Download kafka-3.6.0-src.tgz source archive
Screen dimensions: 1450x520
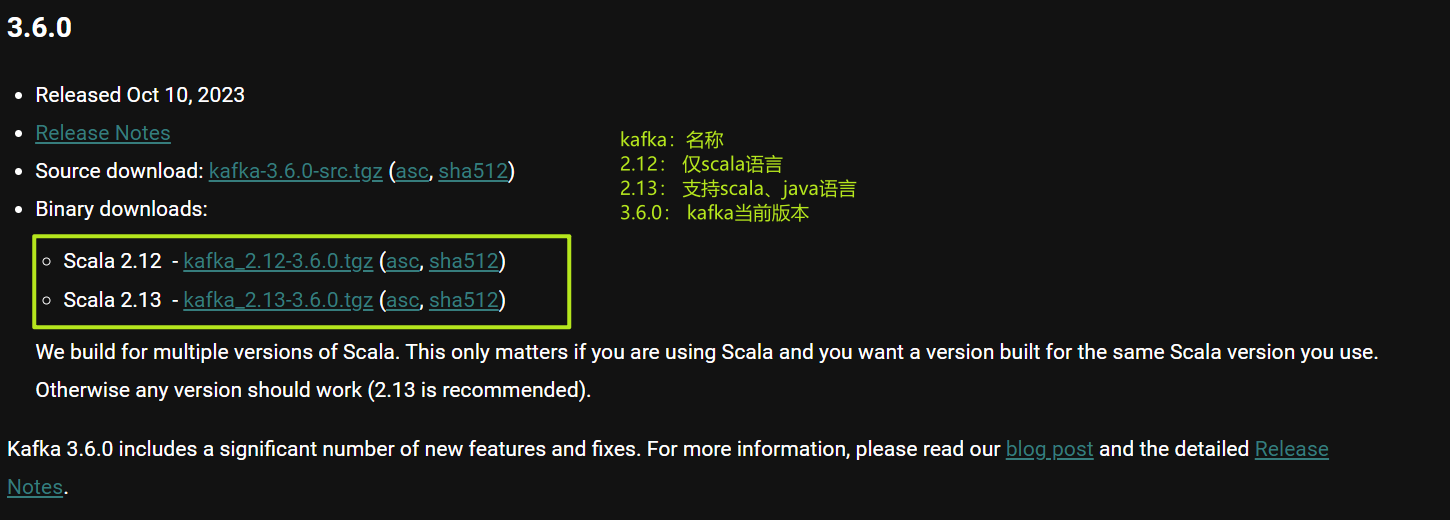click(295, 171)
